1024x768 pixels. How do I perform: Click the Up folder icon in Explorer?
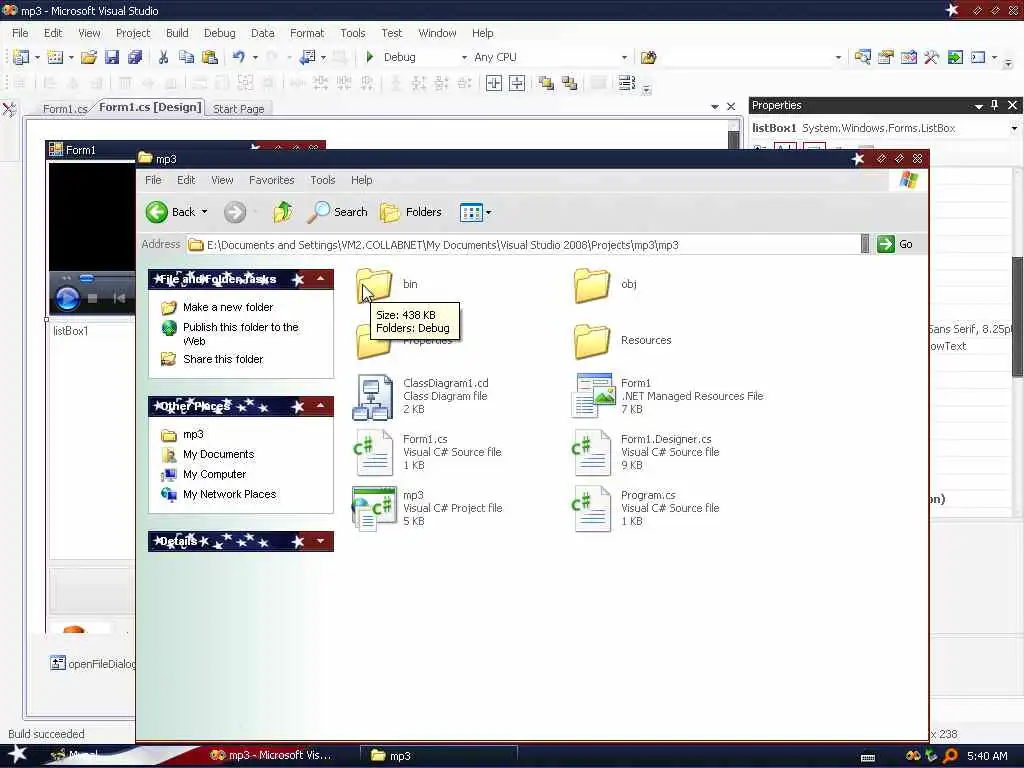click(283, 212)
